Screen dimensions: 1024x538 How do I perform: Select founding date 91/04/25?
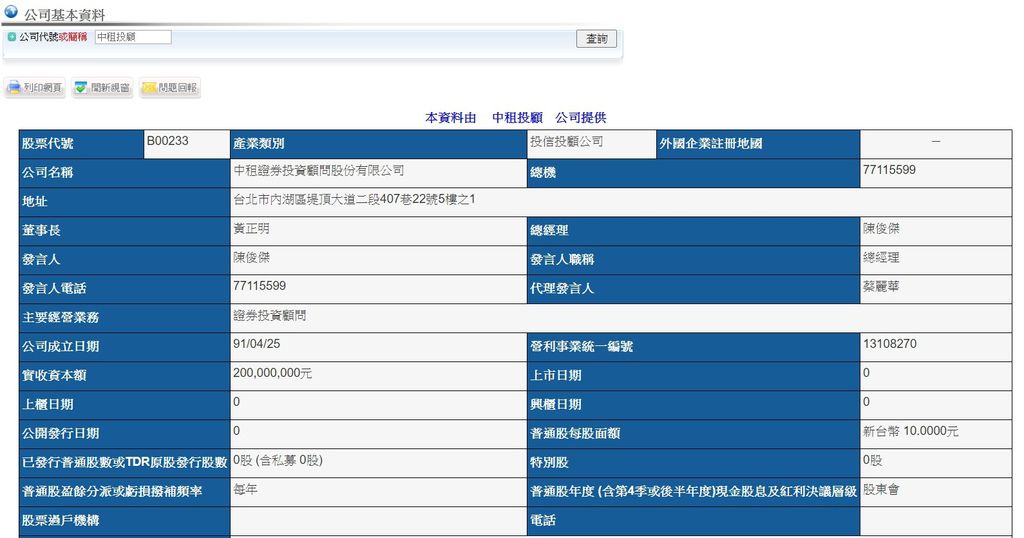[256, 343]
